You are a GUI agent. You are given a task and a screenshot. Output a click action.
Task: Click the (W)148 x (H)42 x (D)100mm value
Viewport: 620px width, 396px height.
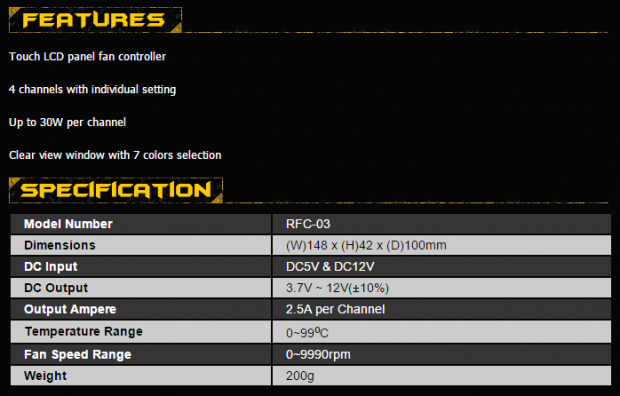point(366,245)
